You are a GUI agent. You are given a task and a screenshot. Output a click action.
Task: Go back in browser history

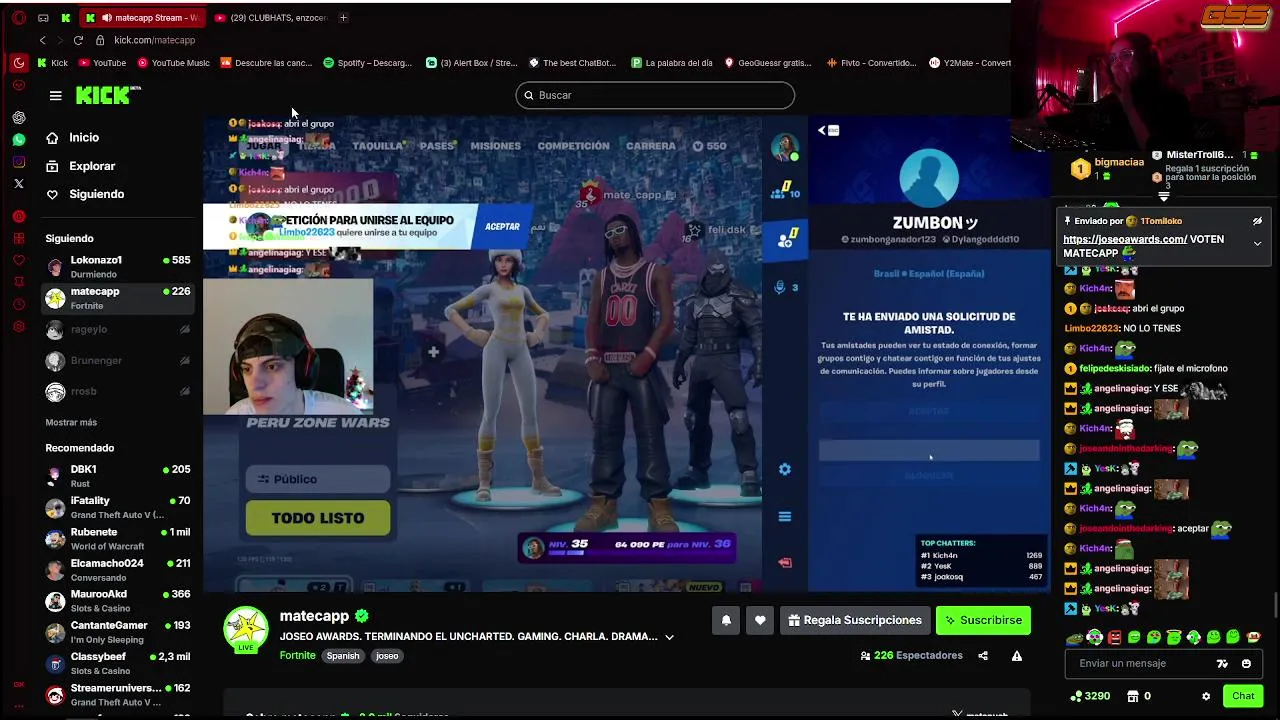(43, 40)
